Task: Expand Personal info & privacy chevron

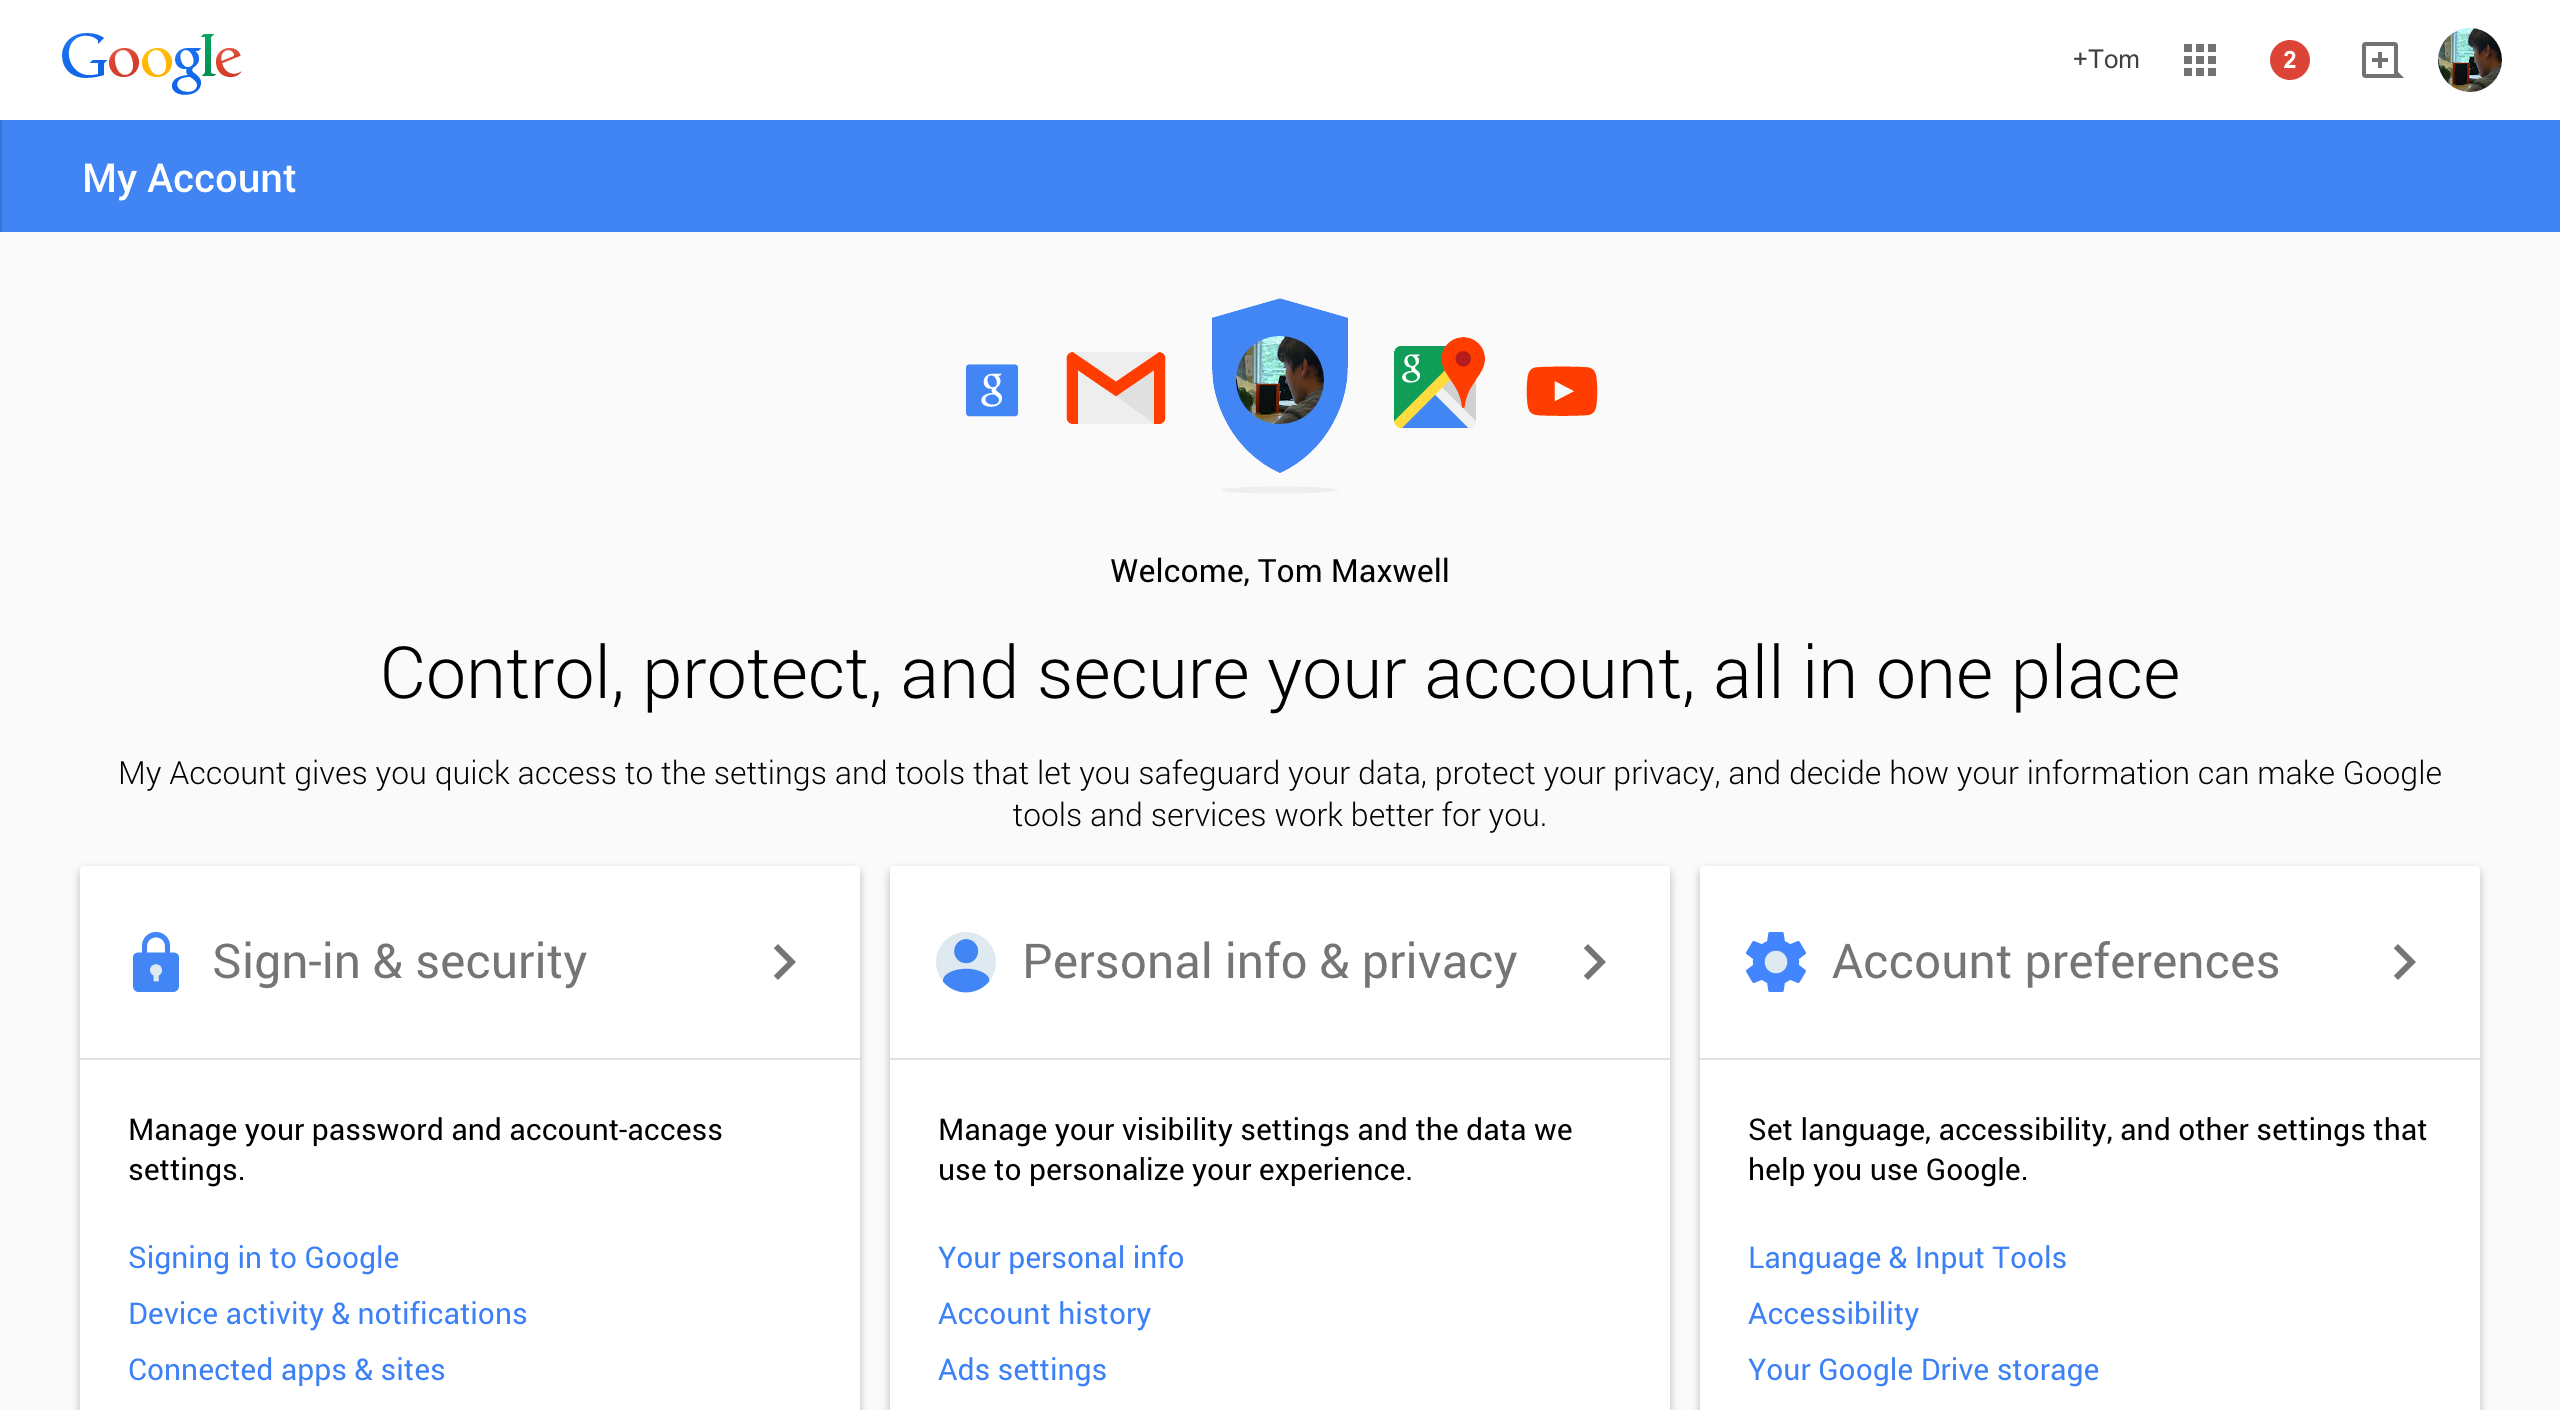Action: [x=1595, y=962]
